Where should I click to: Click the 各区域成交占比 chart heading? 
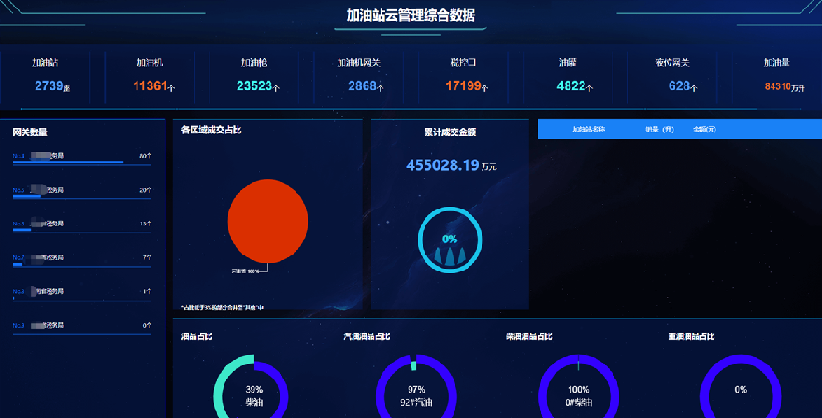(x=211, y=130)
